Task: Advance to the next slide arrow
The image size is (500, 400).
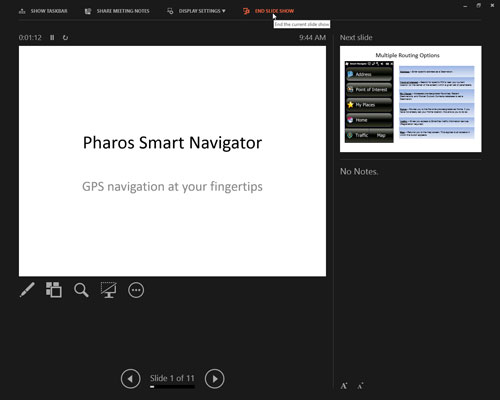Action: coord(214,379)
